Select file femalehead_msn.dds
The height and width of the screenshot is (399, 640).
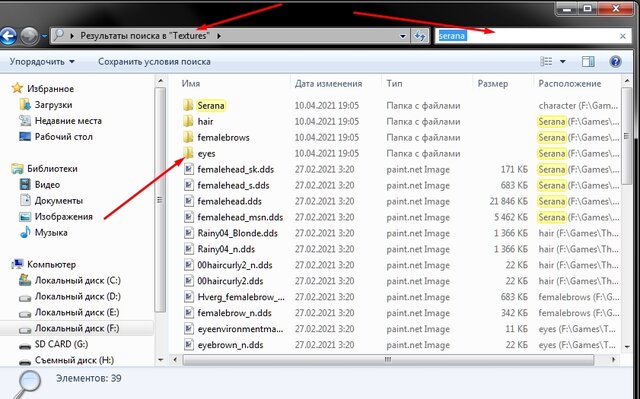(240, 217)
